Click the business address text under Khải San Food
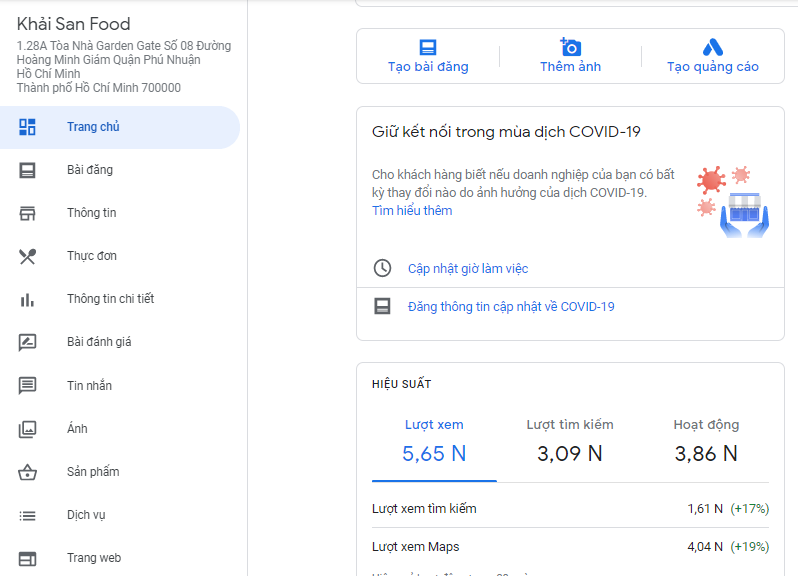This screenshot has height=576, width=798. [x=124, y=67]
